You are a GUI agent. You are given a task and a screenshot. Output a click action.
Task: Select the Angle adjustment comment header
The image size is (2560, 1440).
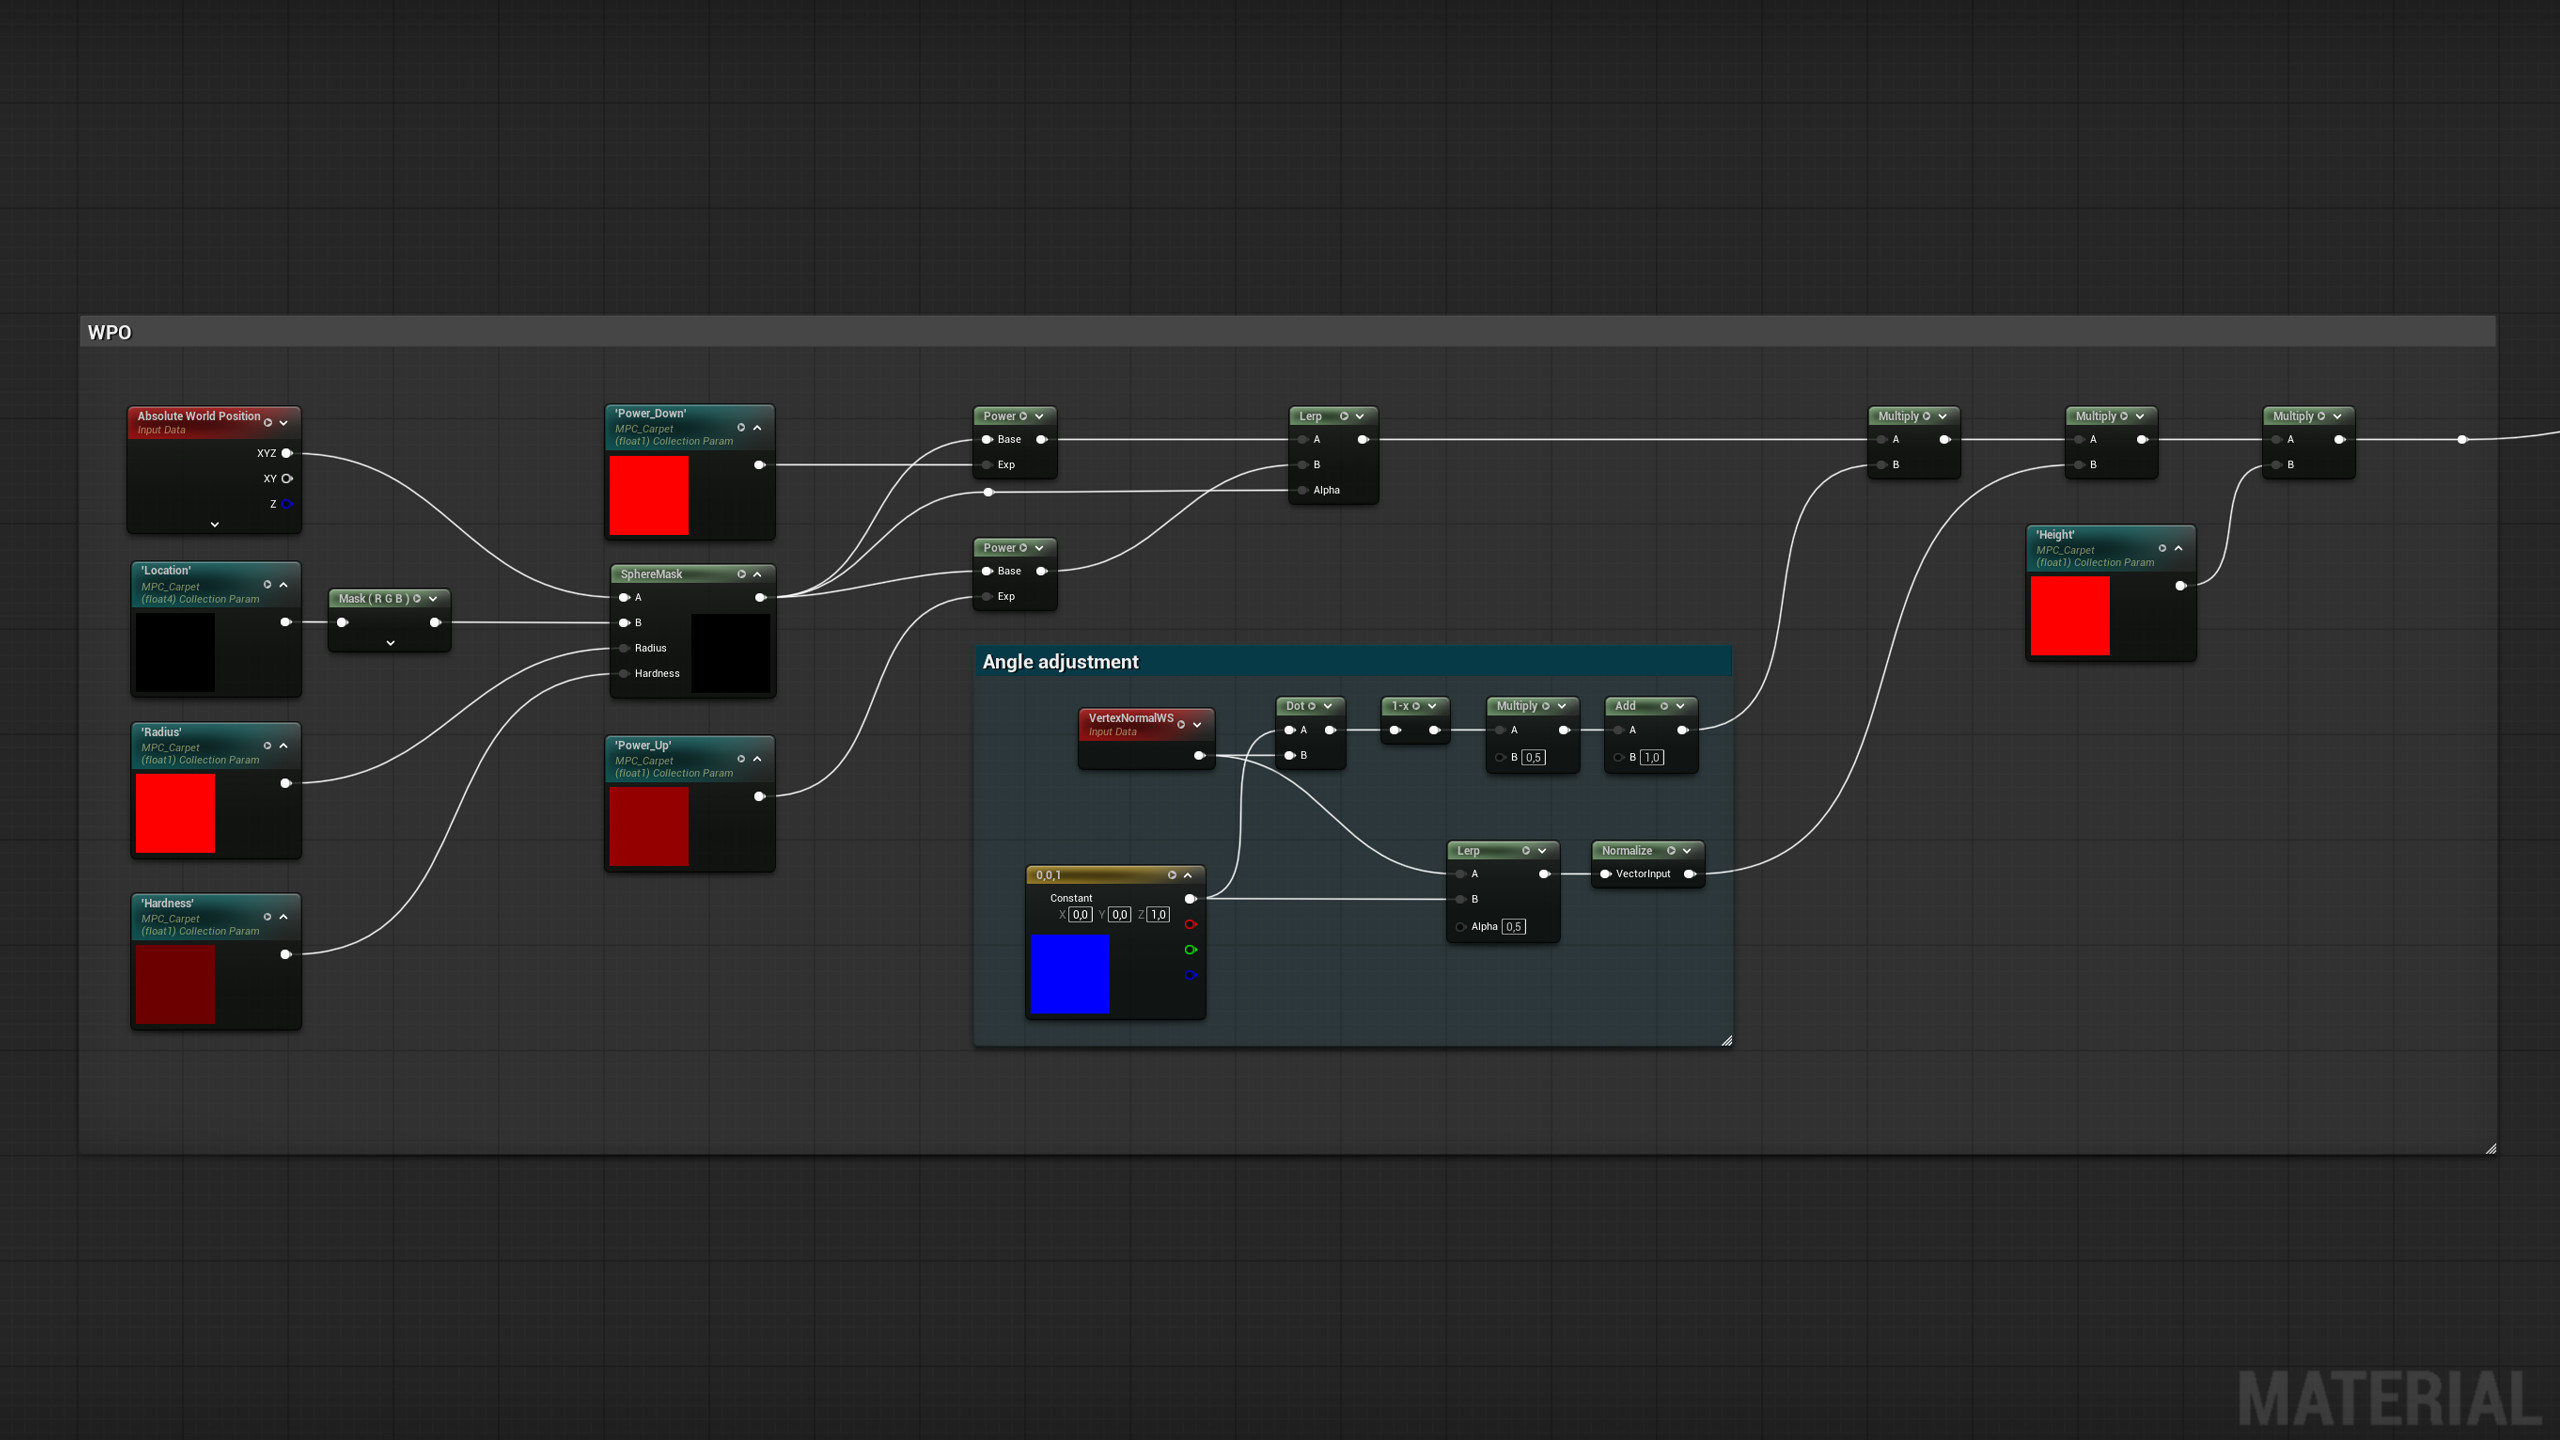pos(1060,662)
